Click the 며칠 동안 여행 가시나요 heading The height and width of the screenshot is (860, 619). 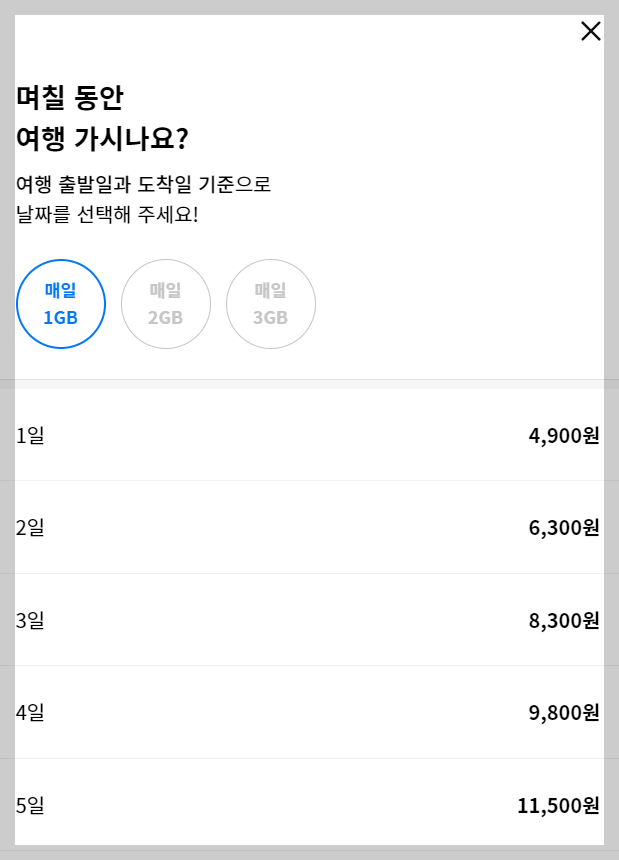[80, 115]
